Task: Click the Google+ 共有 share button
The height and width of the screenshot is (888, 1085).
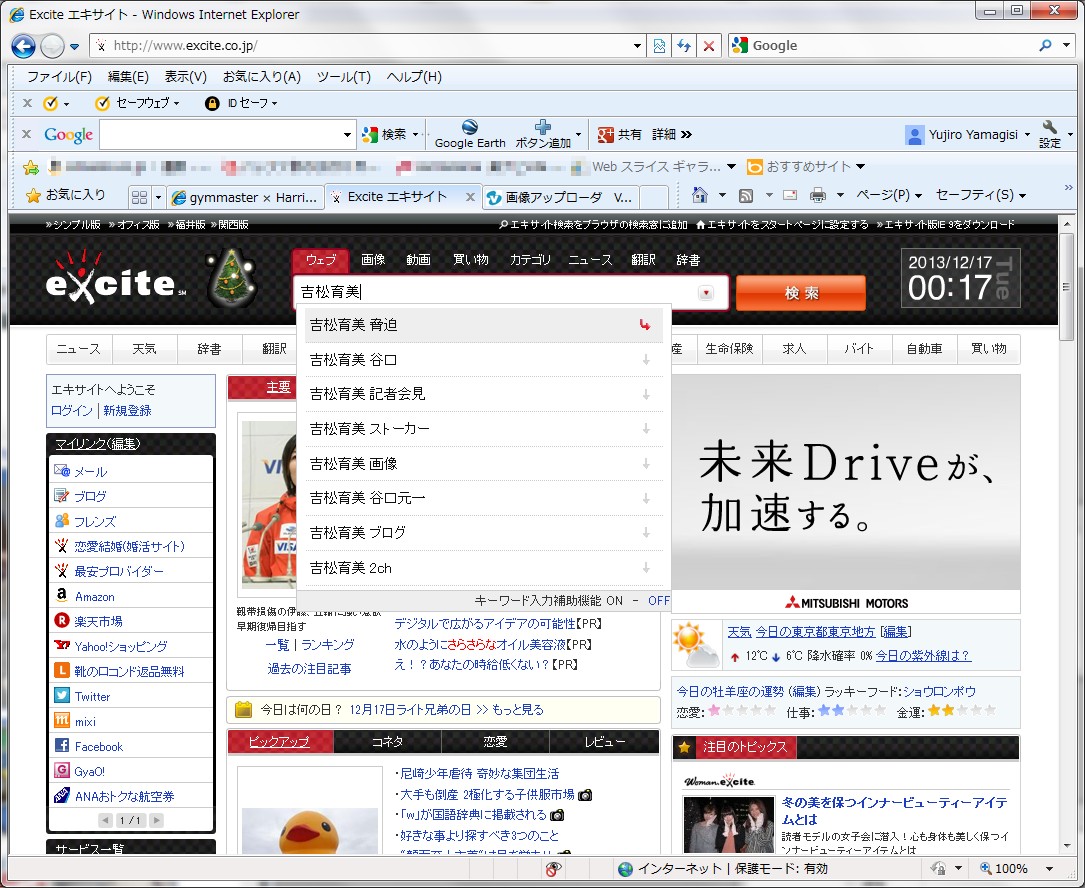Action: pos(620,134)
